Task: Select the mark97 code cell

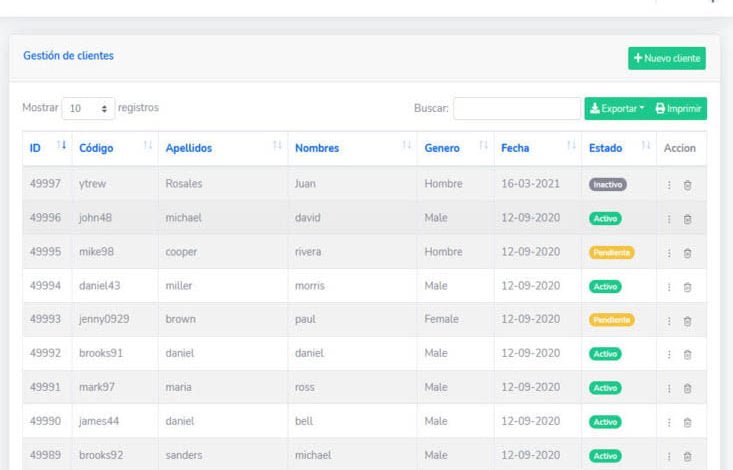Action: [x=115, y=387]
